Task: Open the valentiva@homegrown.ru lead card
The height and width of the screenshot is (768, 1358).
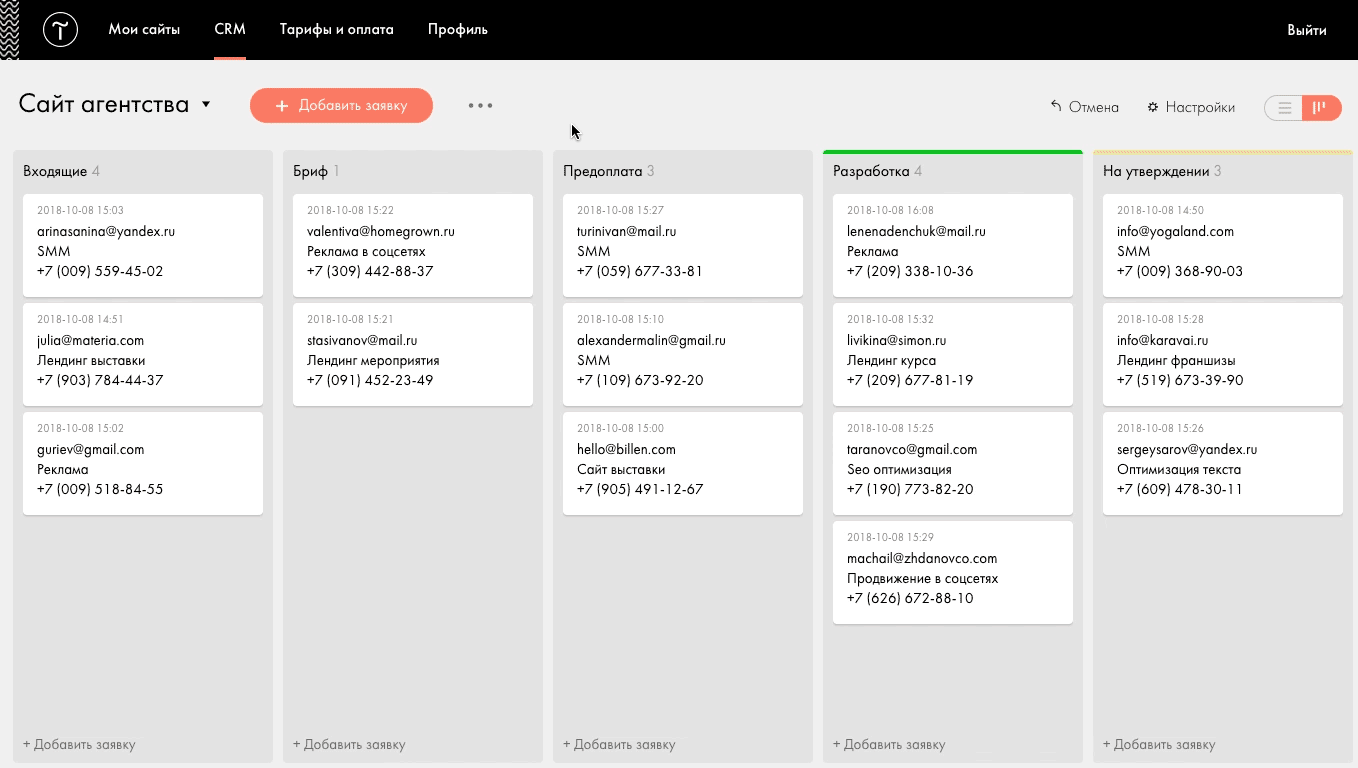Action: (x=413, y=245)
